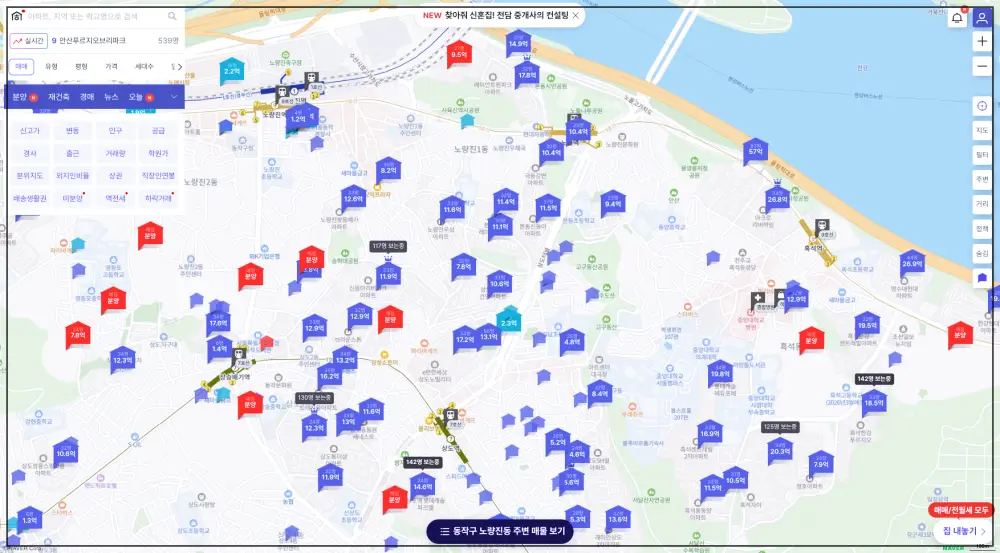
Task: Select the 16.9억 apartment marker
Action: pos(709,433)
